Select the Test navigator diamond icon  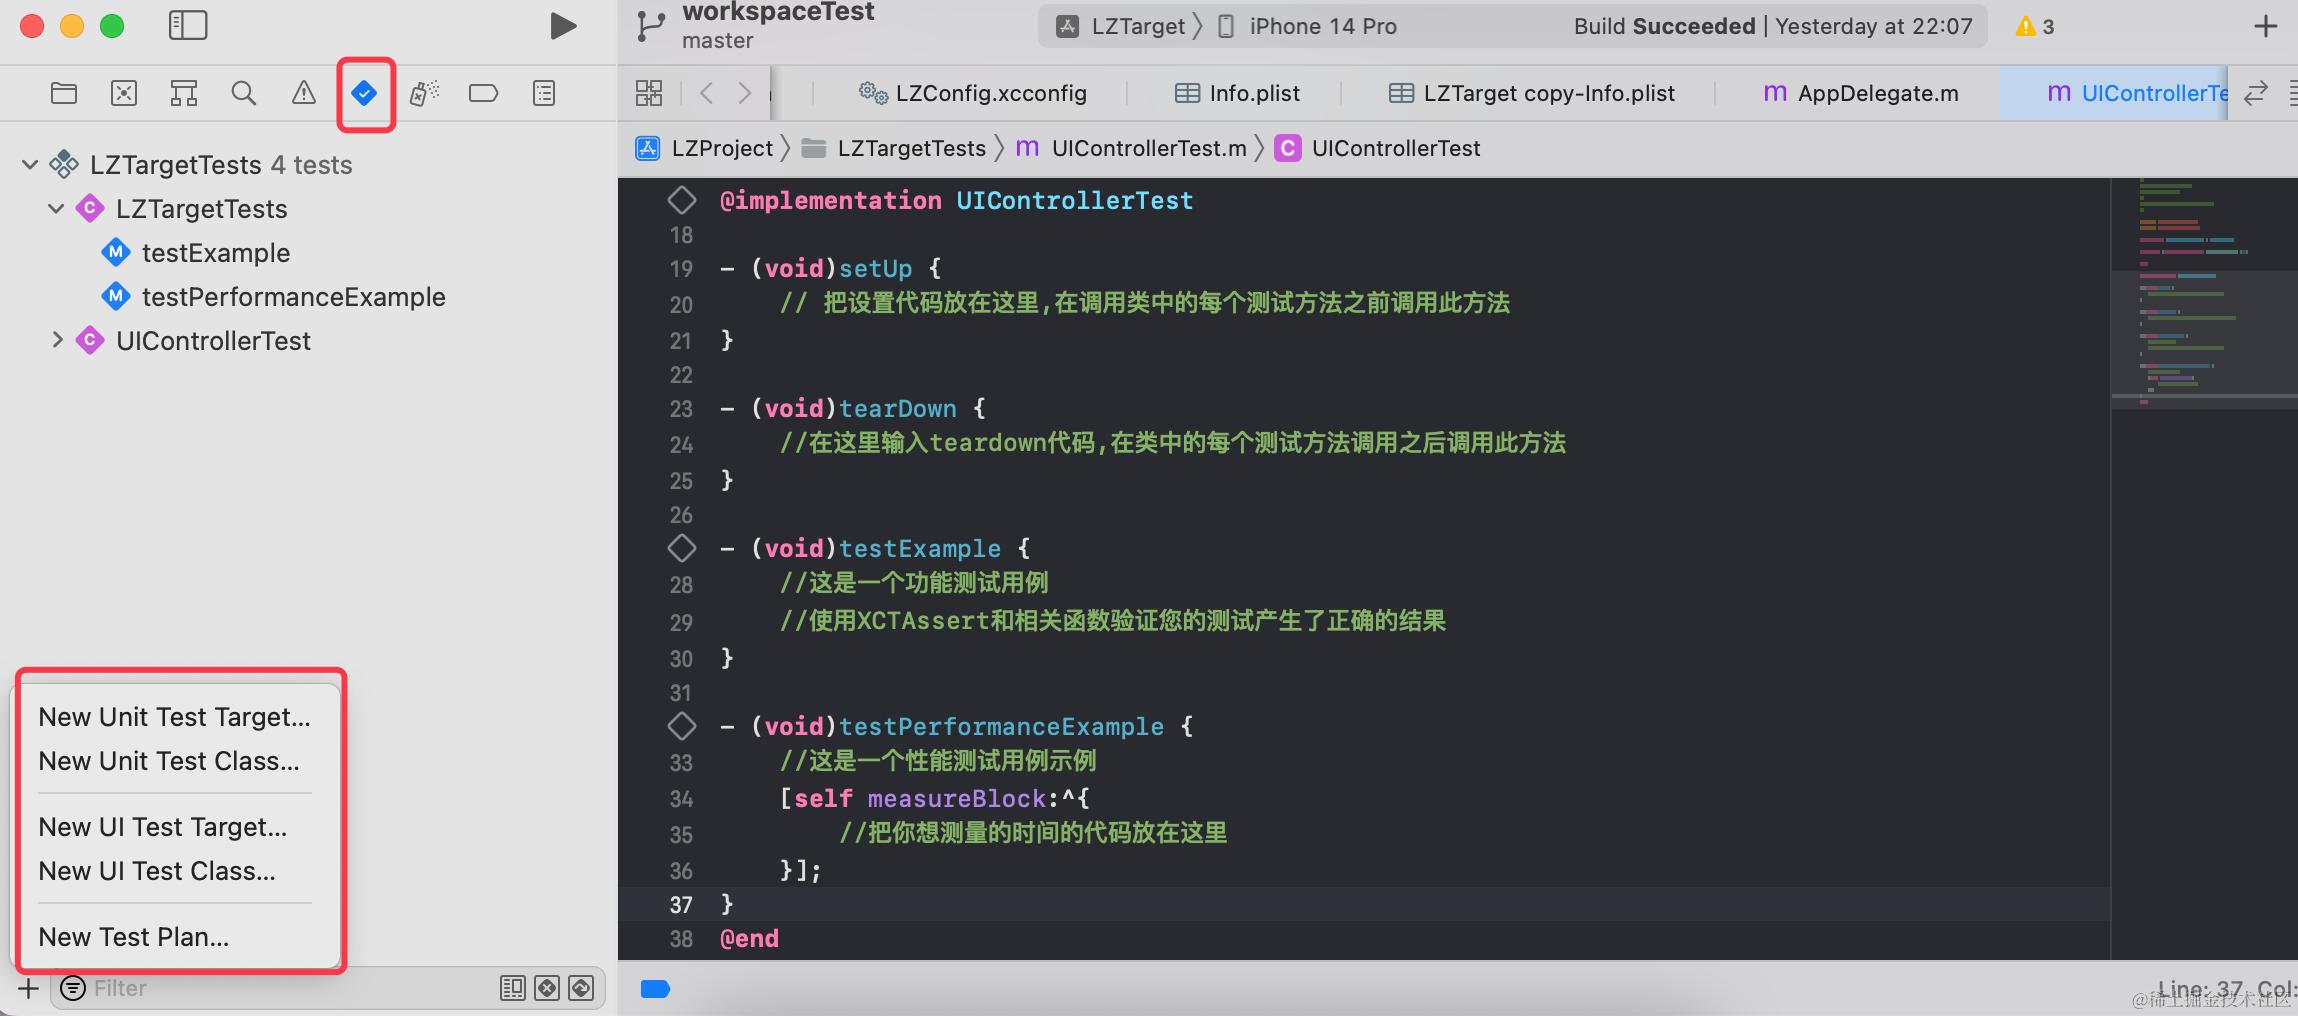click(364, 93)
